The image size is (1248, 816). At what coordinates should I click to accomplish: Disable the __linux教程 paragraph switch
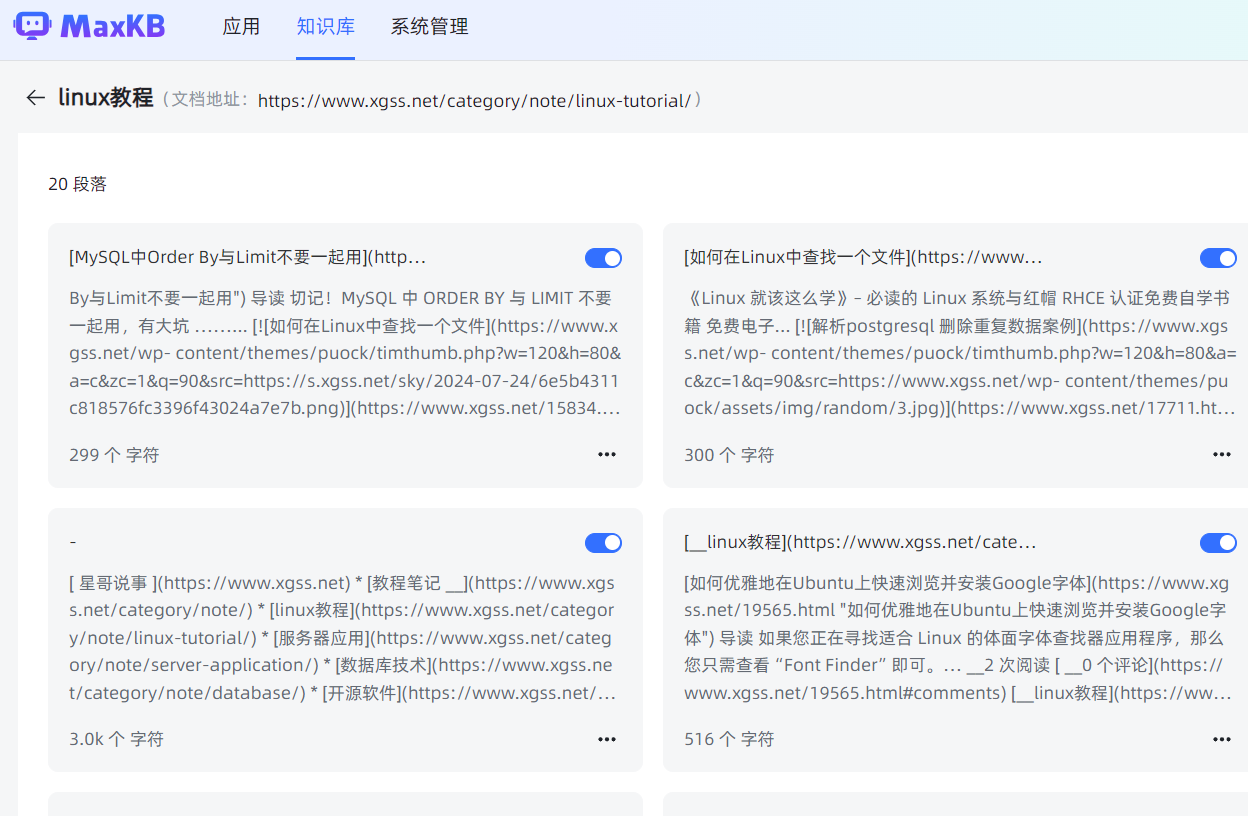click(1218, 543)
